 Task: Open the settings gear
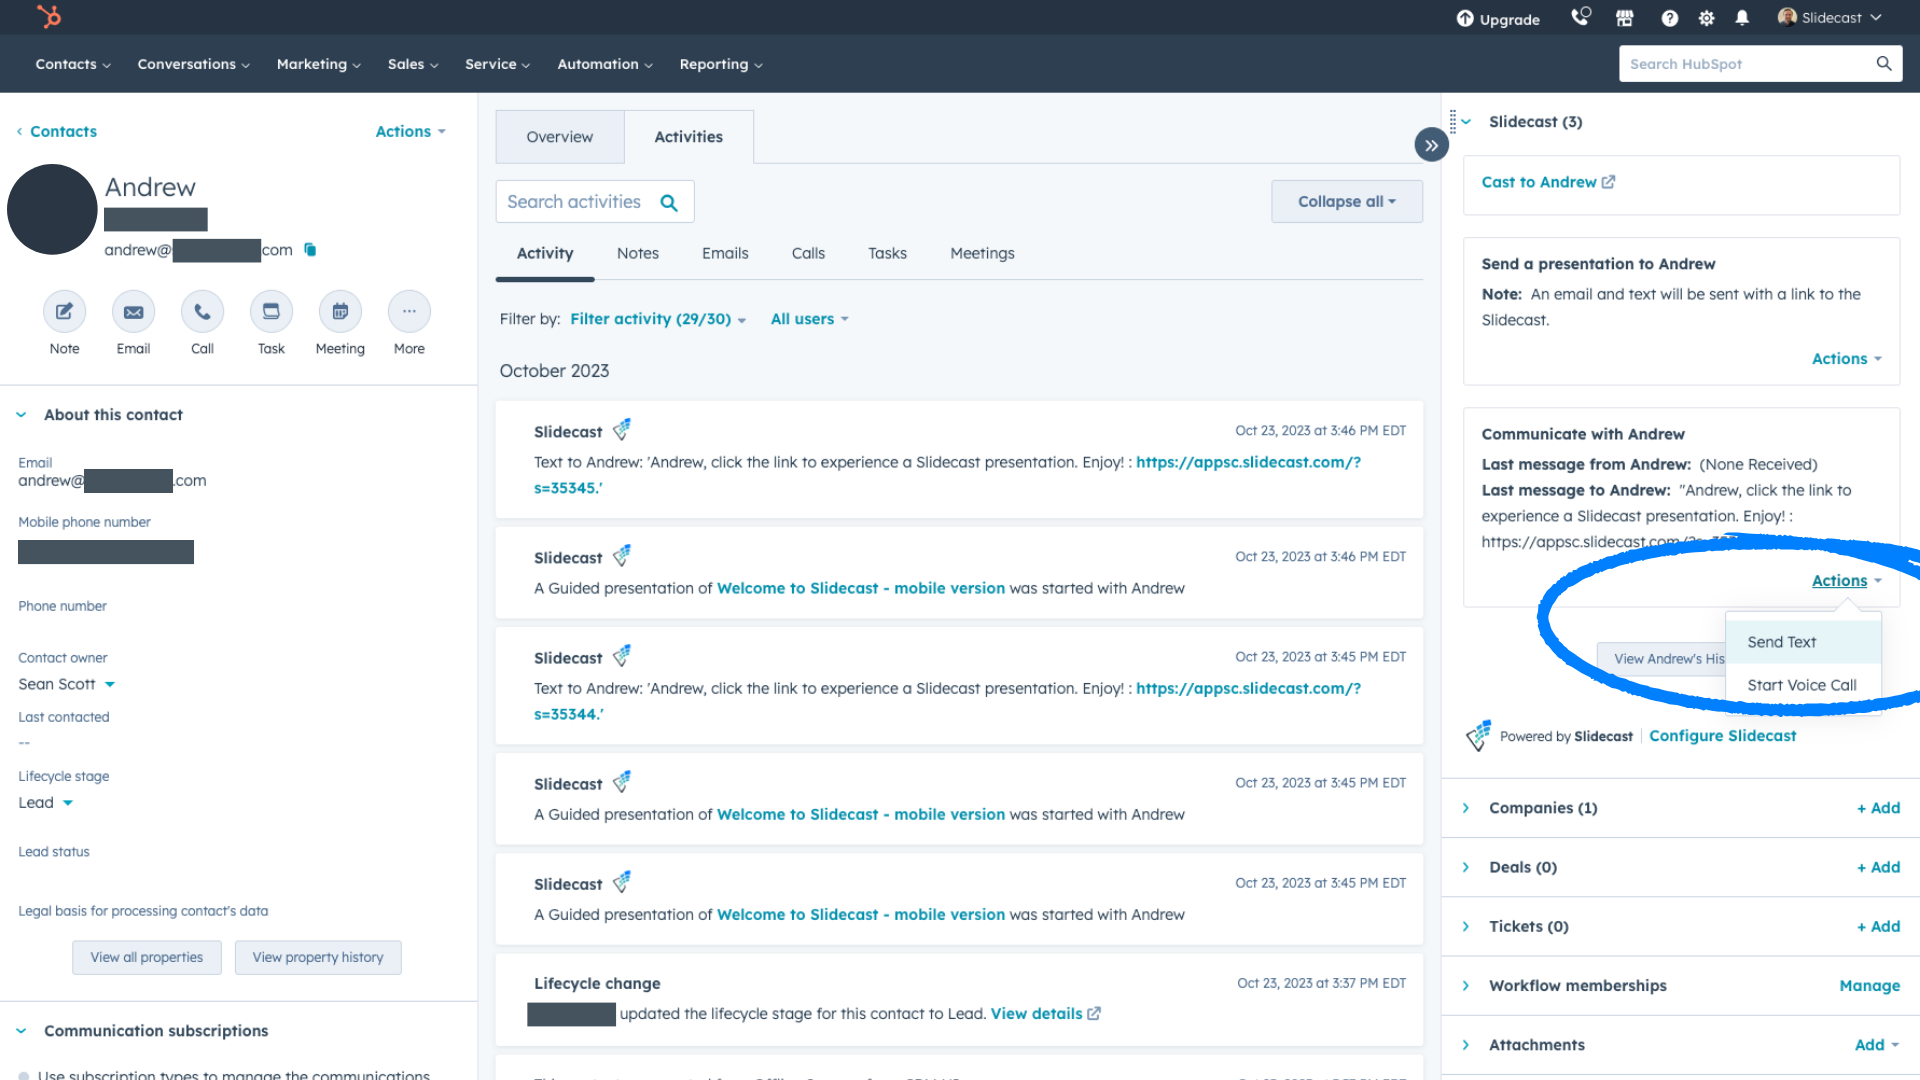point(1706,18)
